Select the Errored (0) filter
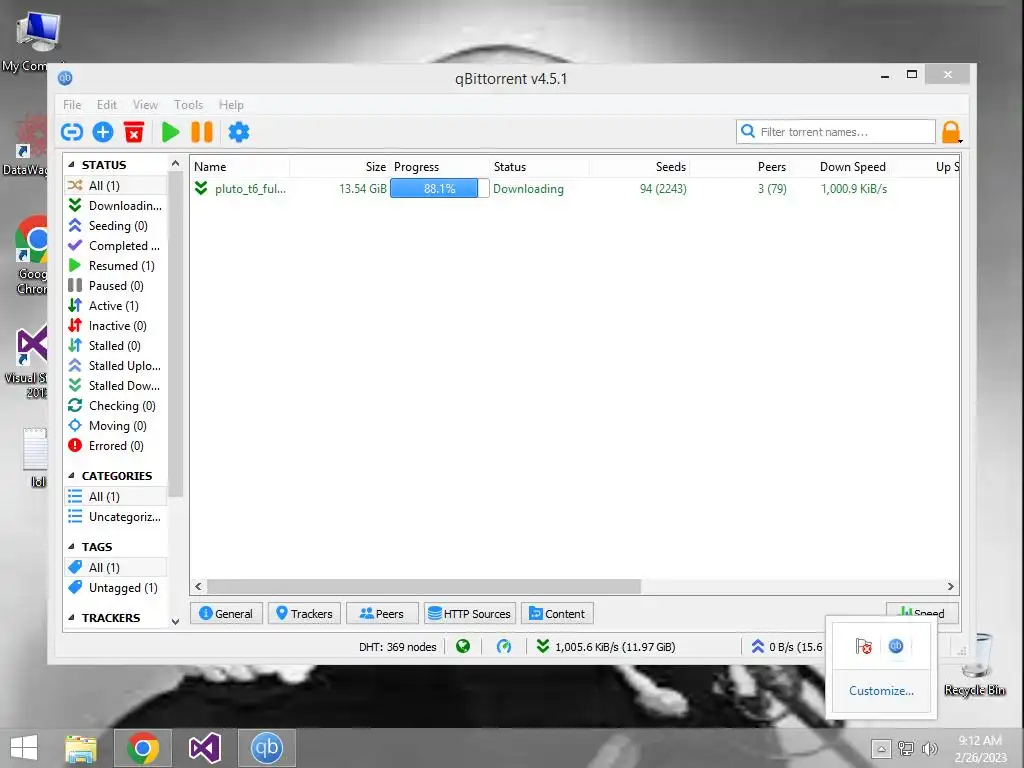Viewport: 1024px width, 768px height. (x=116, y=446)
